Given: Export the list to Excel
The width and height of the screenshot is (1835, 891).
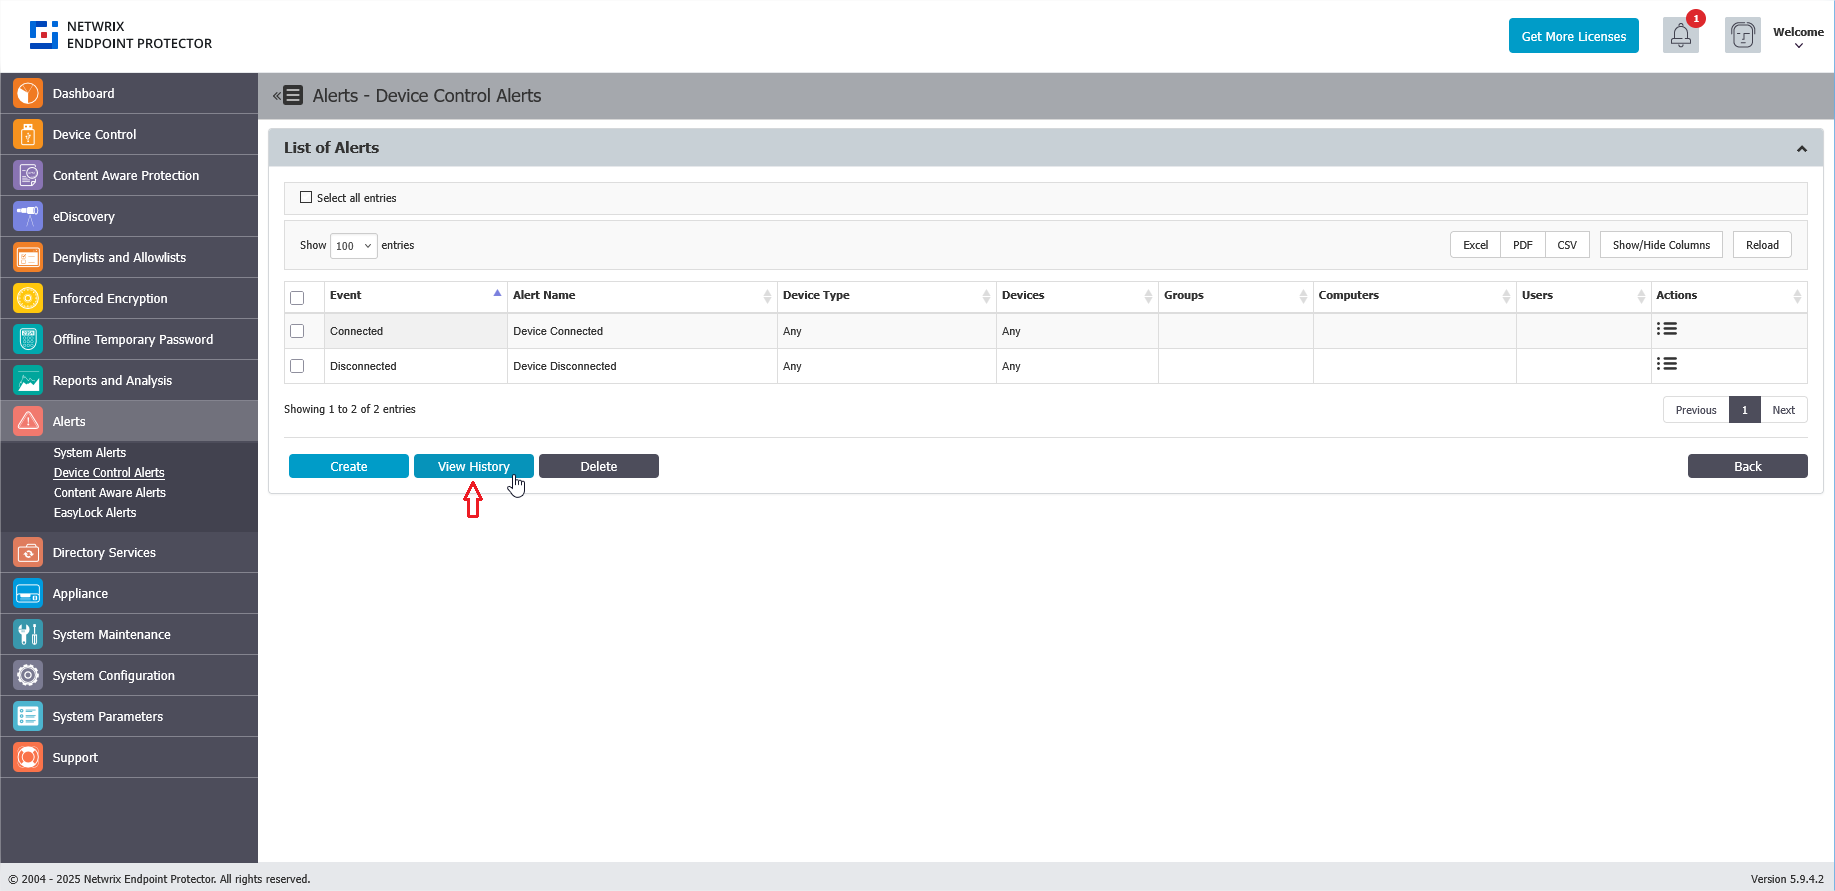Looking at the screenshot, I should 1476,245.
